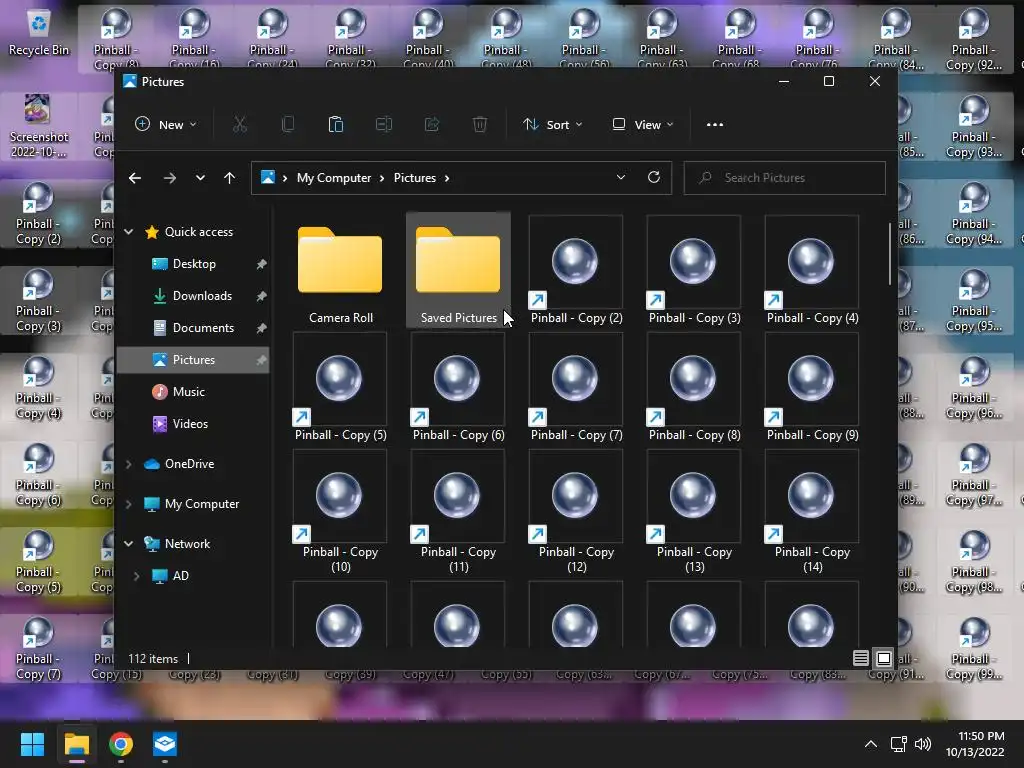Image resolution: width=1024 pixels, height=768 pixels.
Task: Refresh the Pictures folder view
Action: point(654,177)
